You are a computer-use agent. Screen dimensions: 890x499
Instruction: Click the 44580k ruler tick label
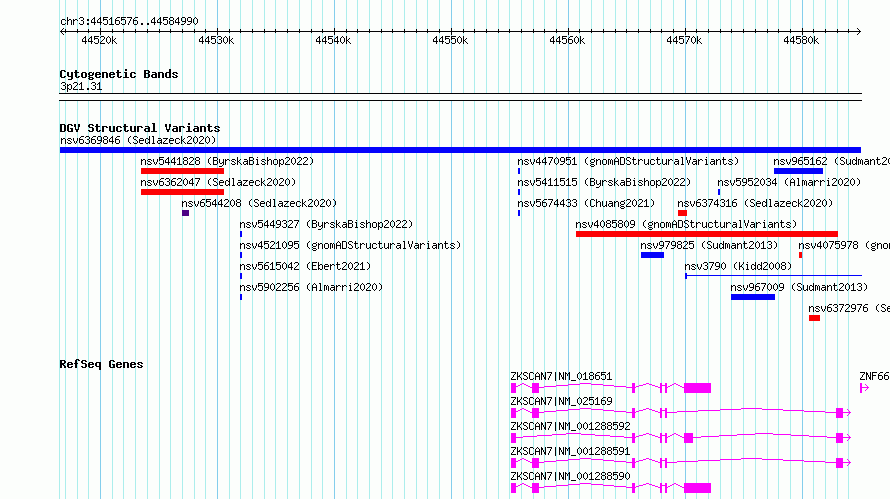coord(801,40)
